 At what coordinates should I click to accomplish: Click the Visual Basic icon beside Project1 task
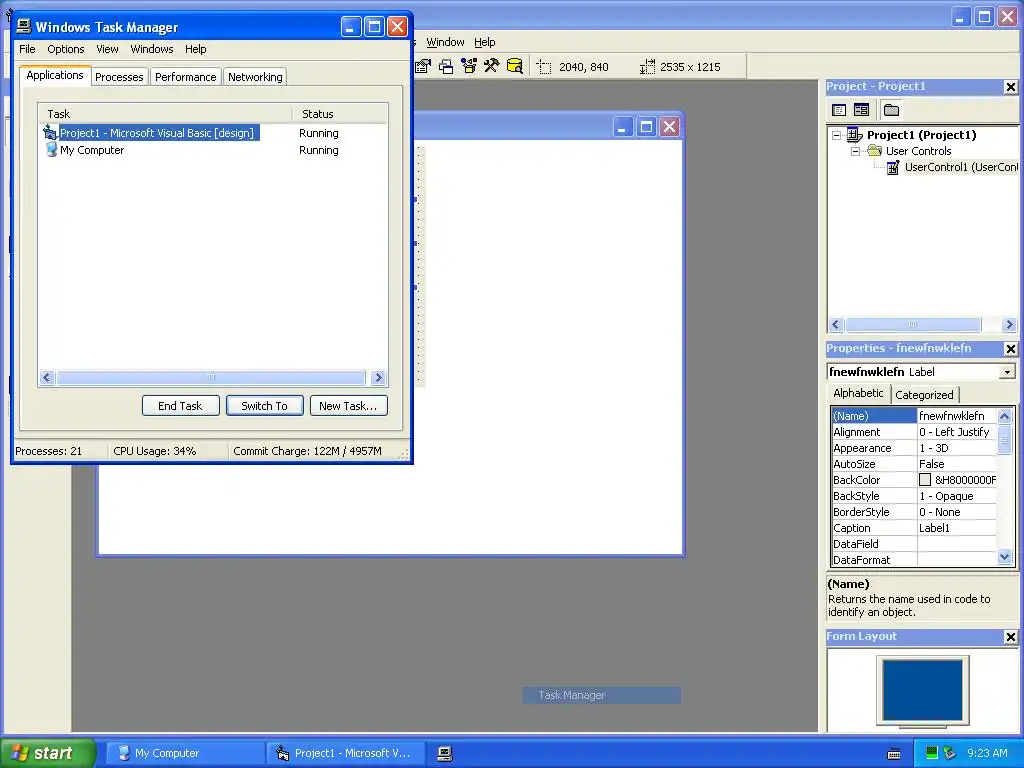click(x=50, y=133)
